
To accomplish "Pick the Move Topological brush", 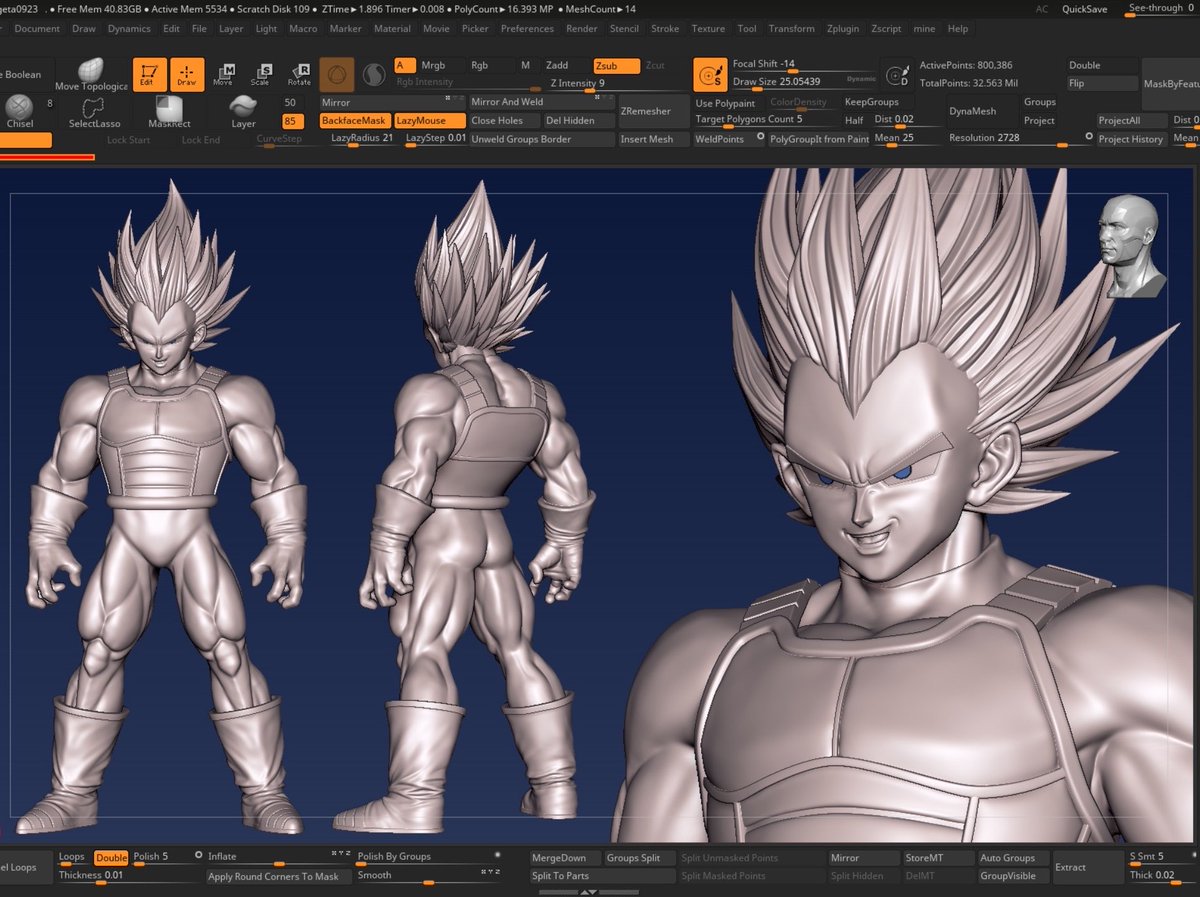I will click(91, 75).
